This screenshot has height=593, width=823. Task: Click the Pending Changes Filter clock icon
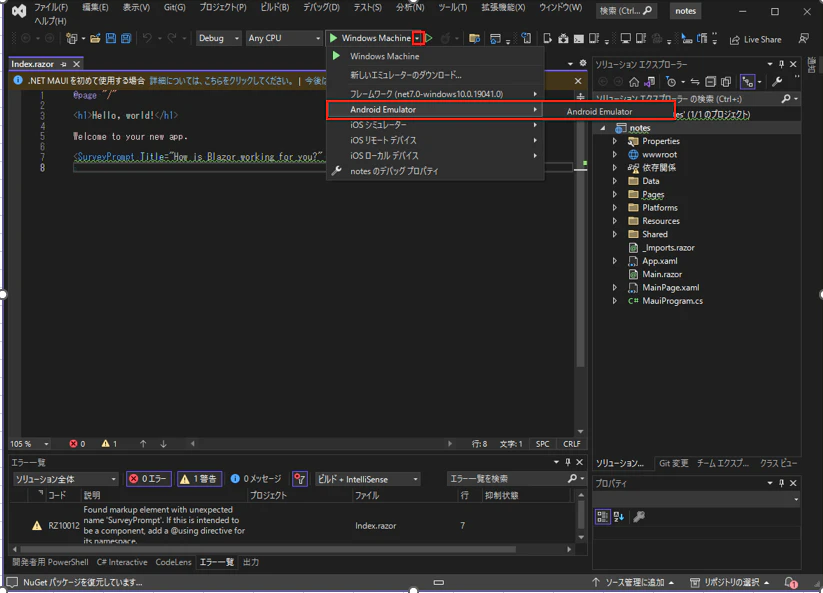click(x=671, y=82)
